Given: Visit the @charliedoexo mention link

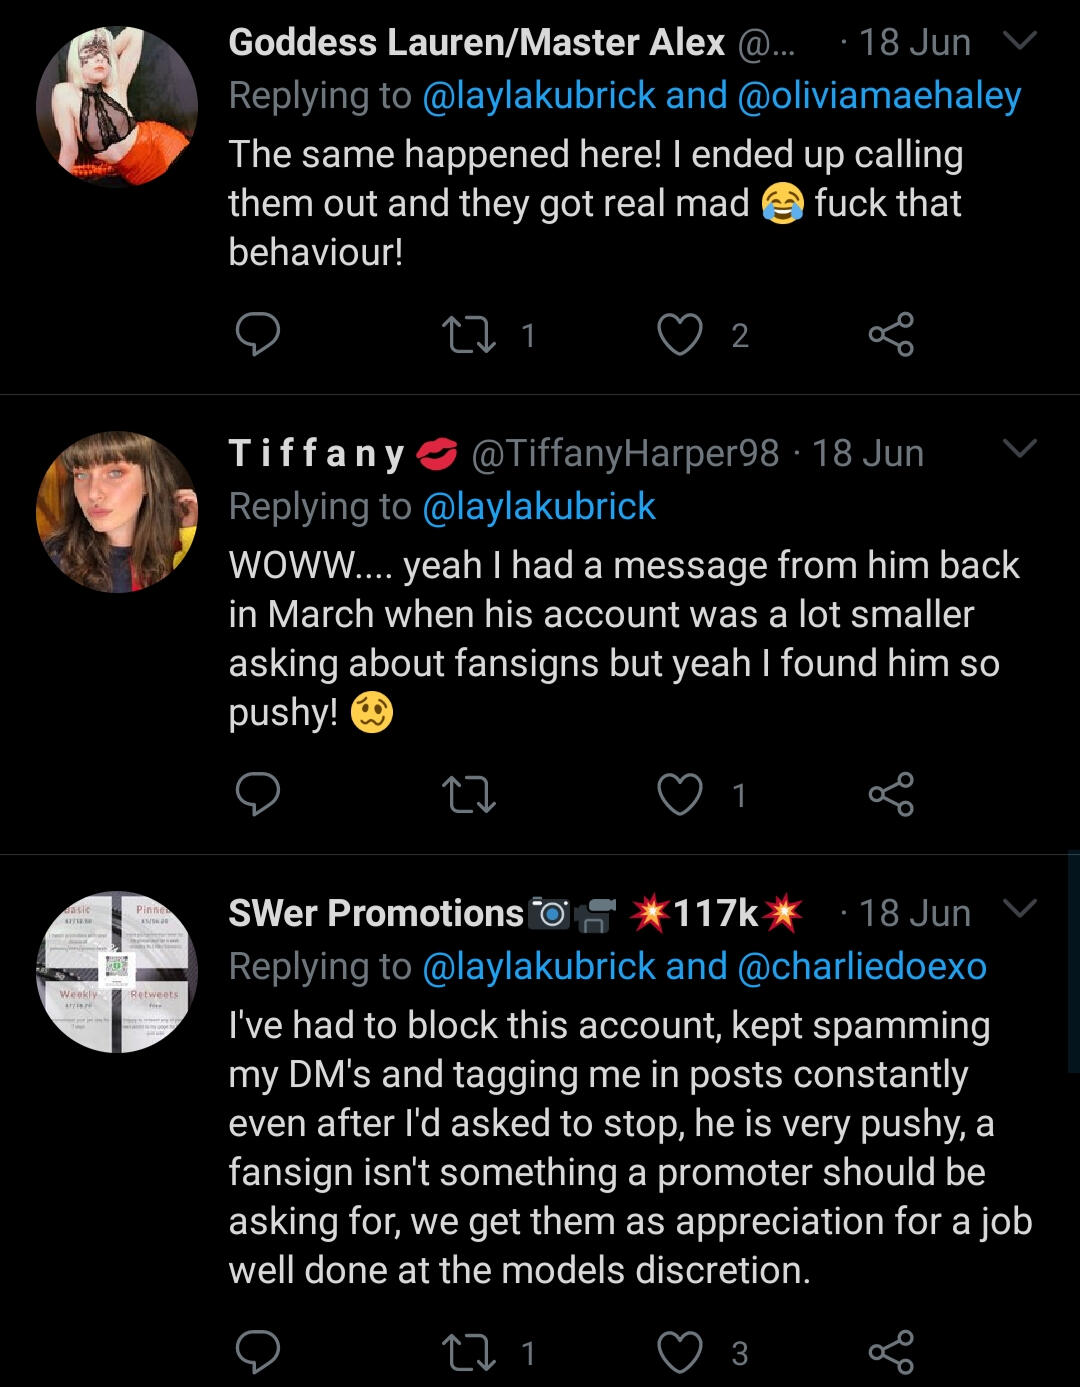Looking at the screenshot, I should click(861, 967).
